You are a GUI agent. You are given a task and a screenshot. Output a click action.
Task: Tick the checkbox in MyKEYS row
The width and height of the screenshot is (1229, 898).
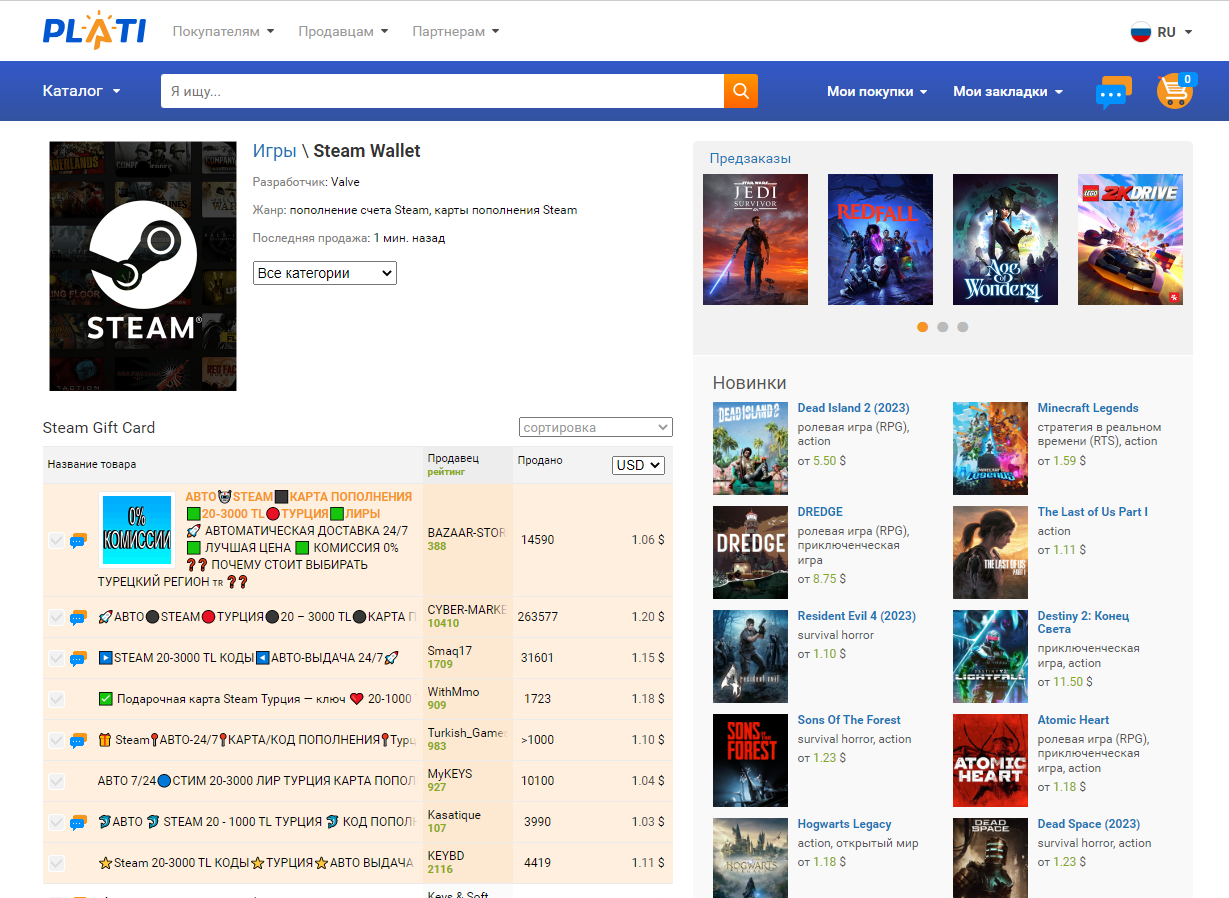[x=57, y=782]
